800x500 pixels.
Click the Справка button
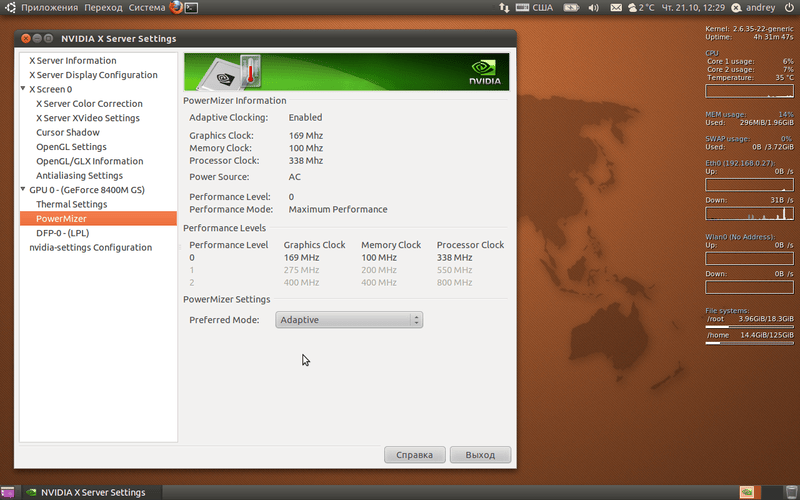(414, 455)
